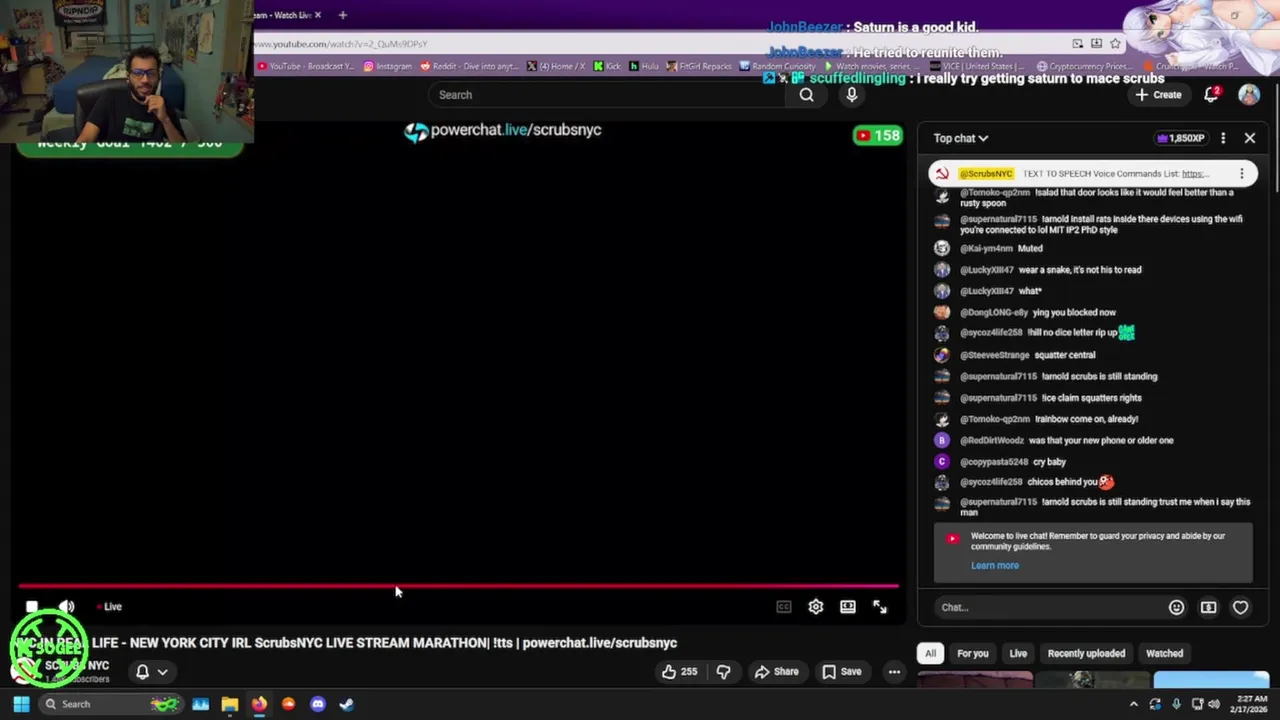The width and height of the screenshot is (1280, 720).
Task: Click the browser address bar URL
Action: (340, 44)
